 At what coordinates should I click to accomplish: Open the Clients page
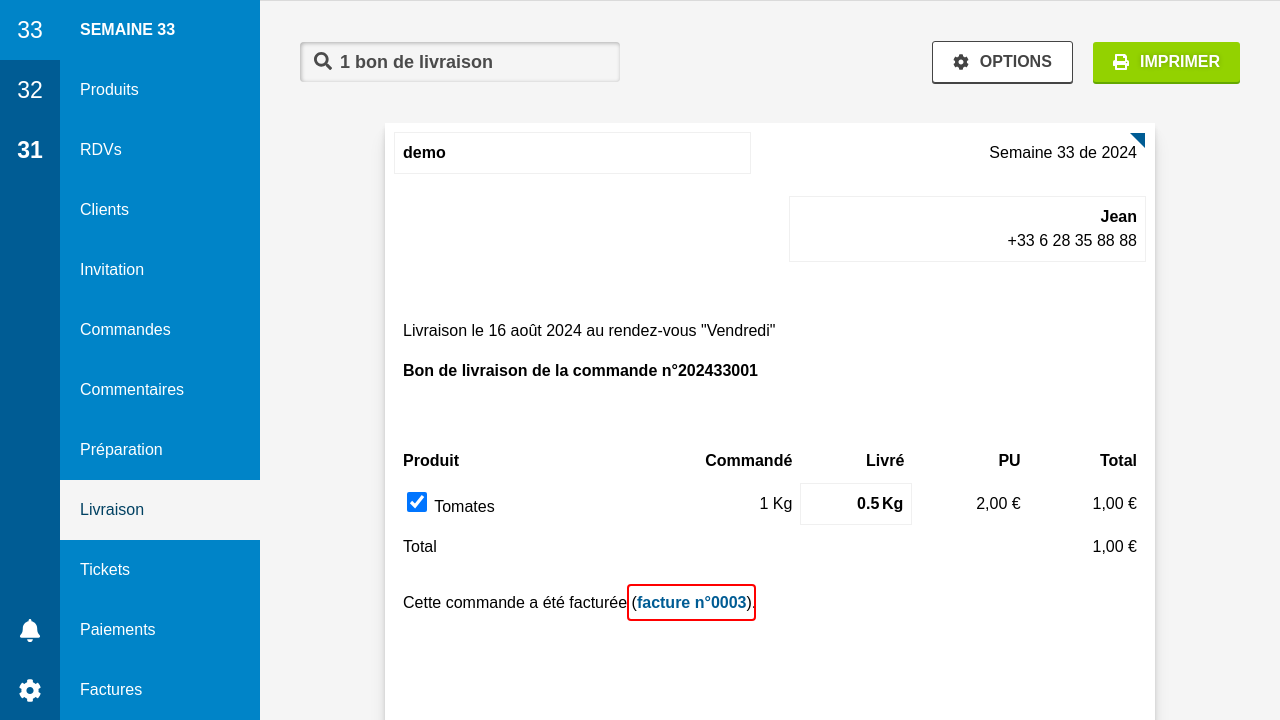[104, 210]
